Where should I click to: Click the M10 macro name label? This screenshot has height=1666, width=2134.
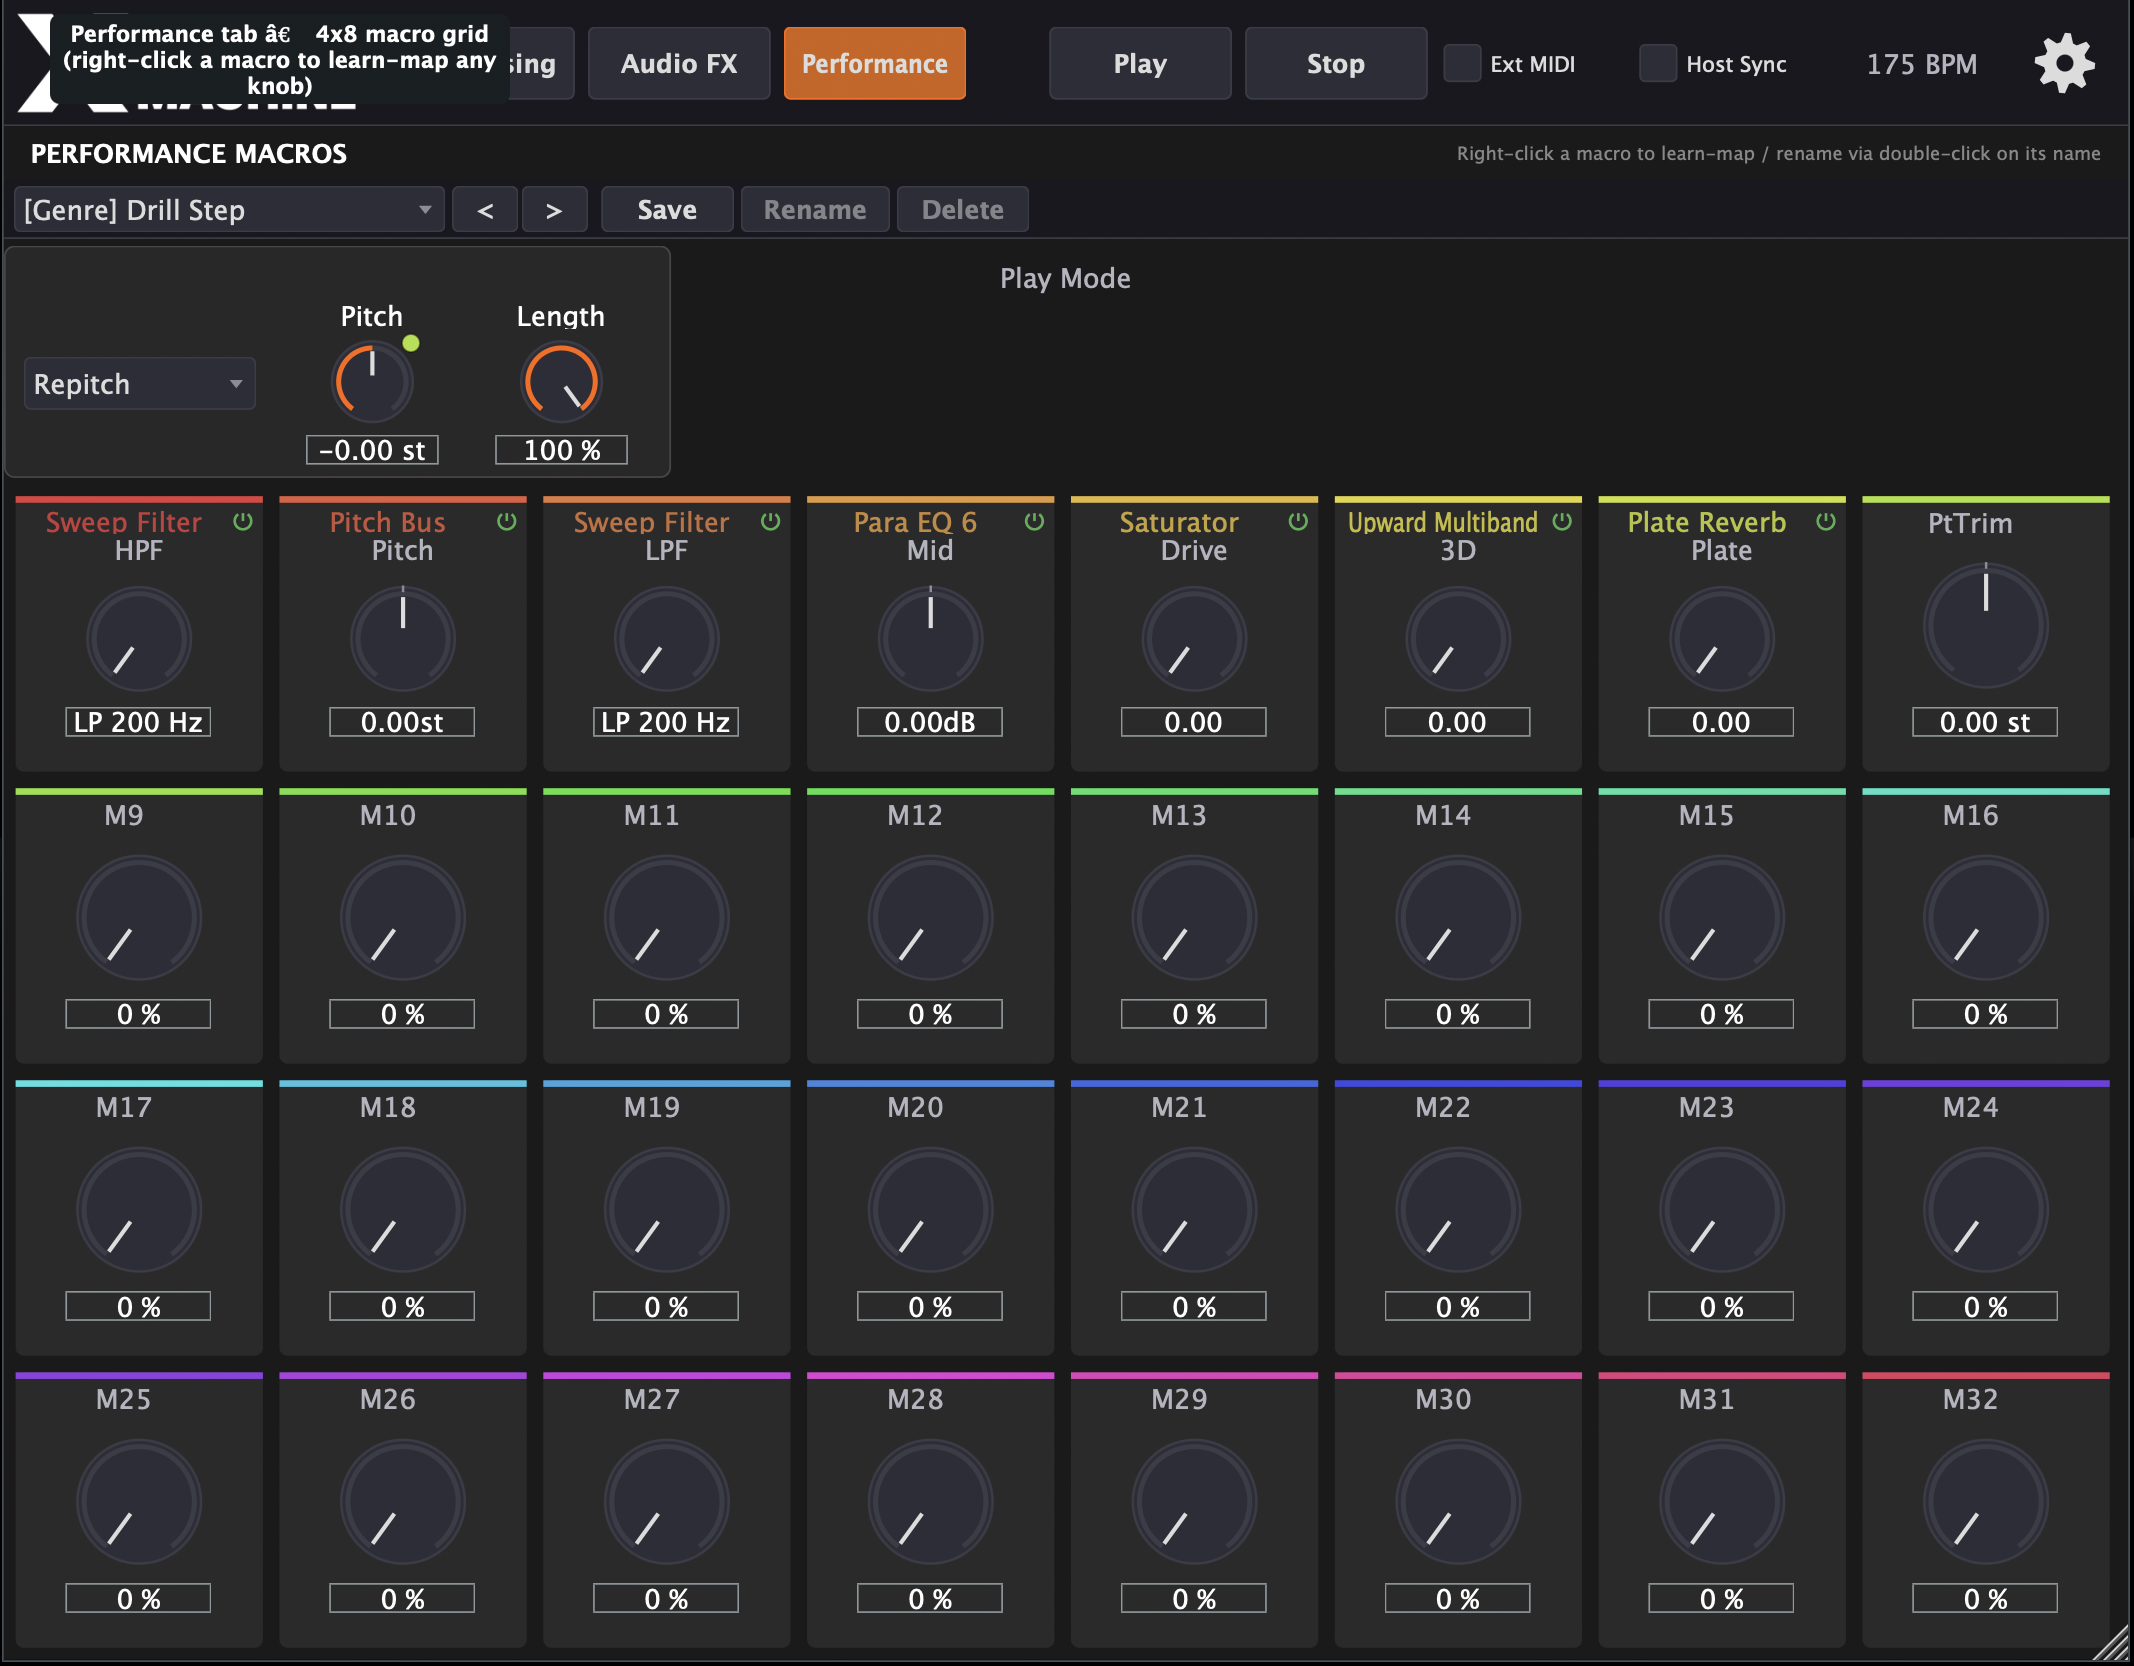pos(388,815)
